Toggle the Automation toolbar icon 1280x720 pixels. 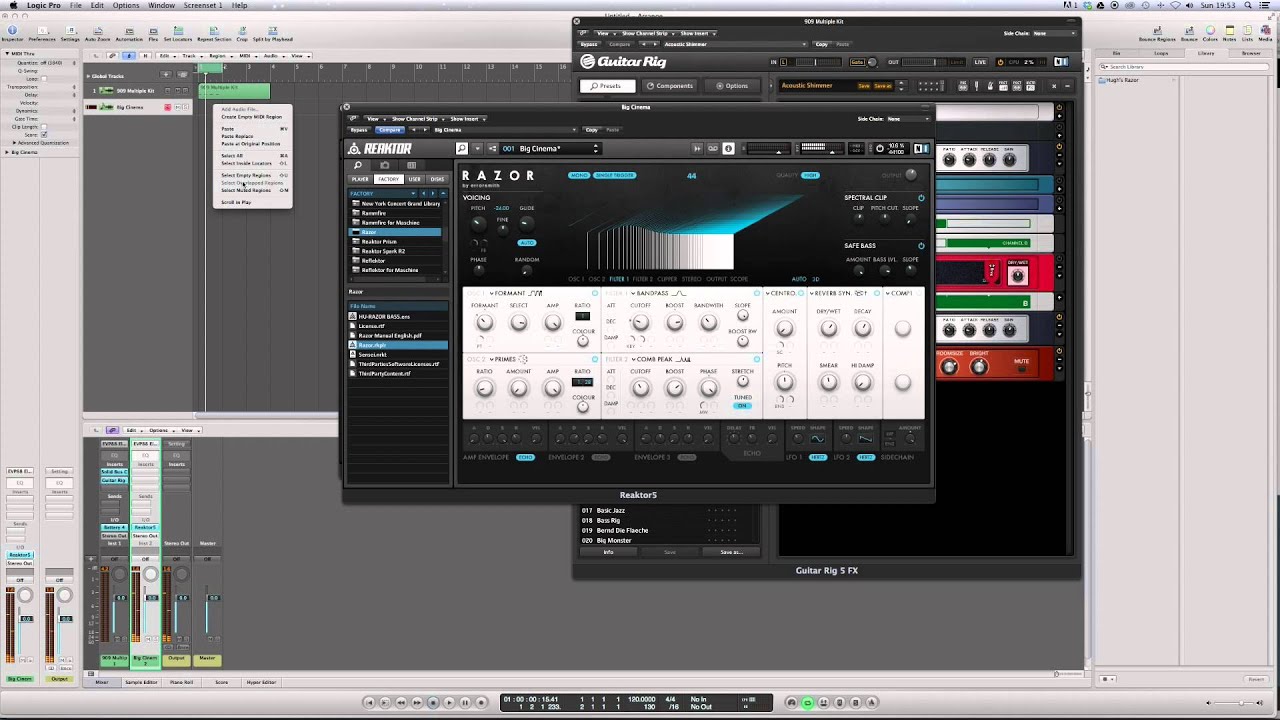[129, 31]
